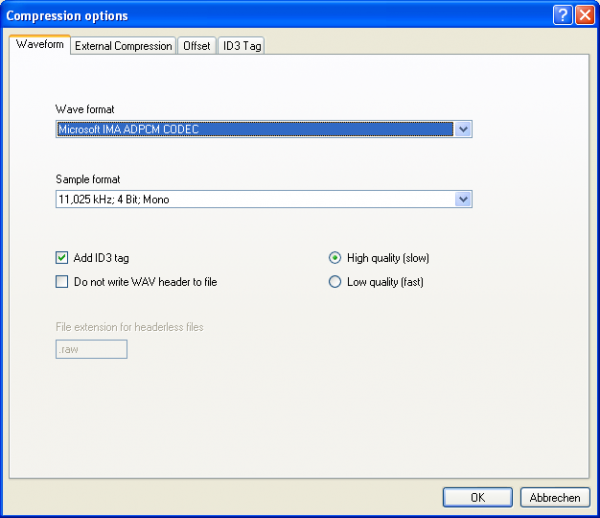The width and height of the screenshot is (600, 518).
Task: Open the External Compression tab
Action: (x=123, y=46)
